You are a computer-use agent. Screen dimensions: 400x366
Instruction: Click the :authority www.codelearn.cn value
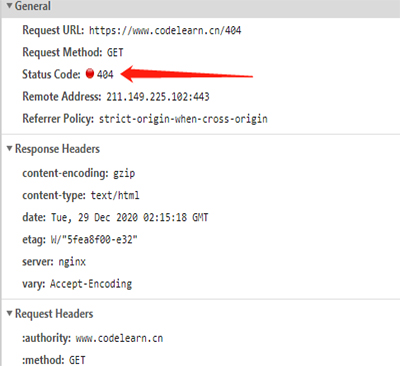(x=119, y=338)
